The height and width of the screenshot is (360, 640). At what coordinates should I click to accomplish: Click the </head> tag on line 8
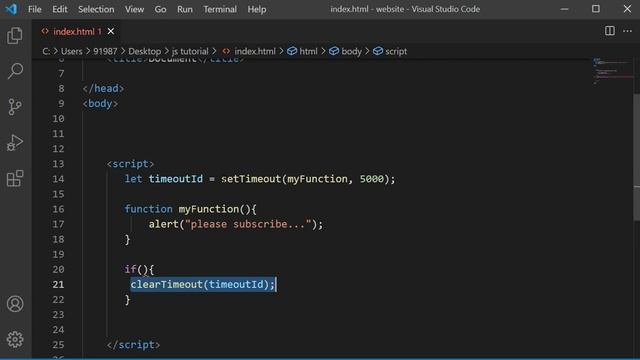[103, 89]
